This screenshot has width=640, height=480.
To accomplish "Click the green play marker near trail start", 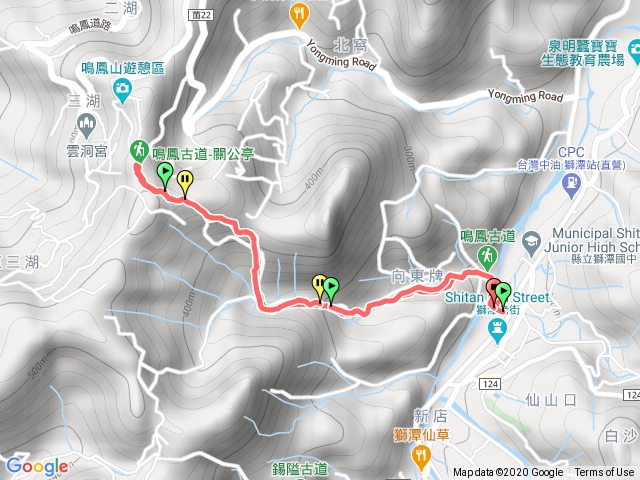I will click(x=165, y=175).
